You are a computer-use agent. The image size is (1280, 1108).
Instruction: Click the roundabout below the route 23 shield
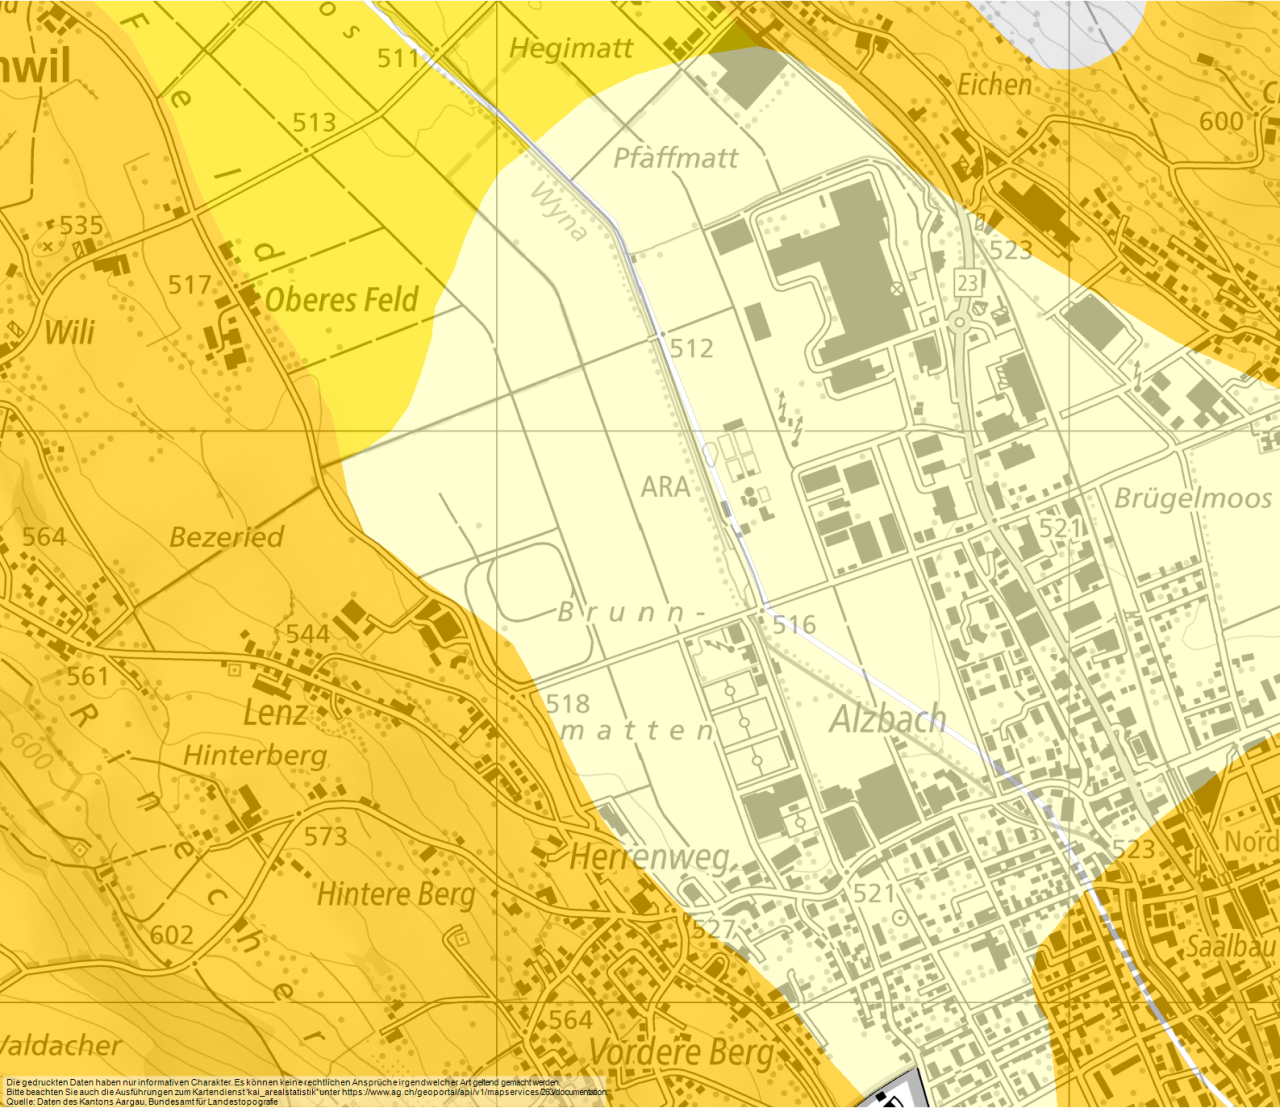(x=961, y=322)
